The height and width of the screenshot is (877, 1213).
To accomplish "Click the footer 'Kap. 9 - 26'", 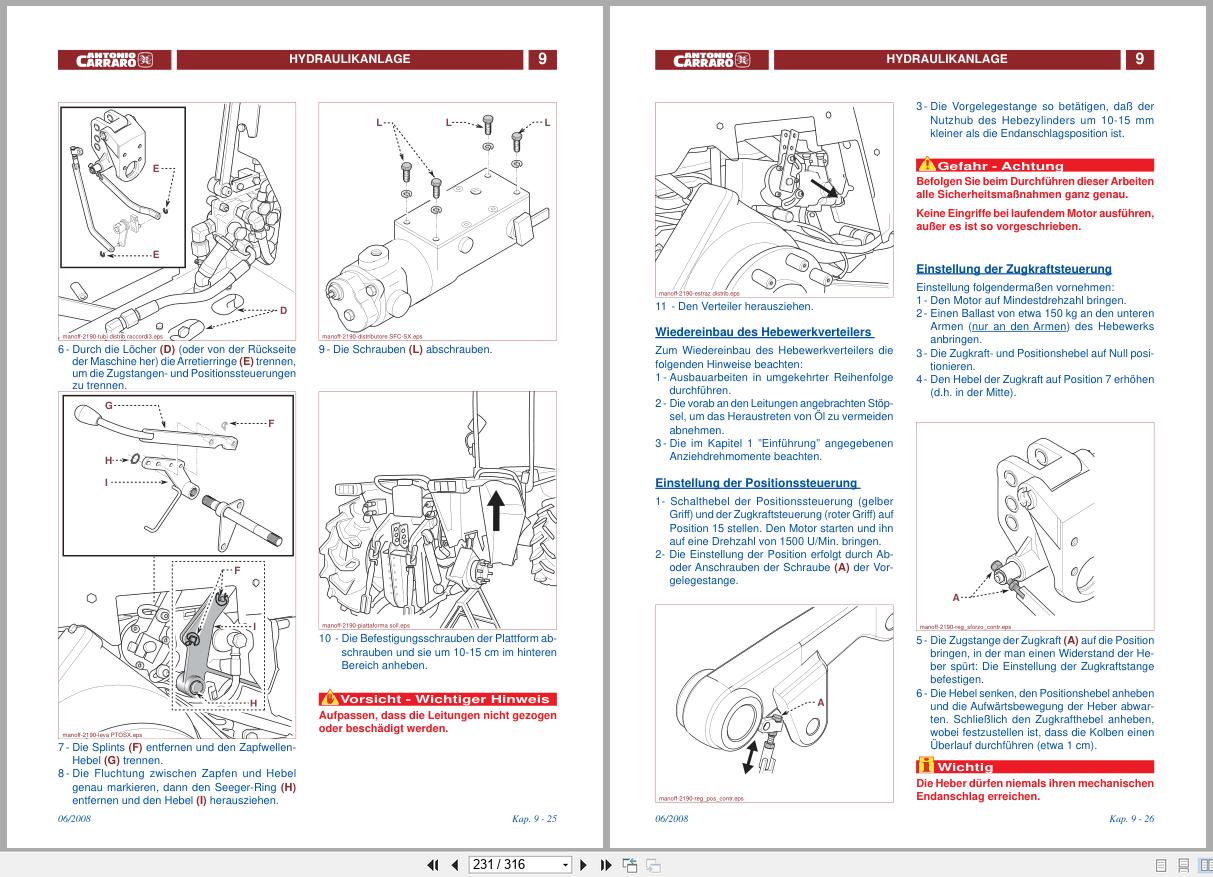I will tap(1131, 819).
